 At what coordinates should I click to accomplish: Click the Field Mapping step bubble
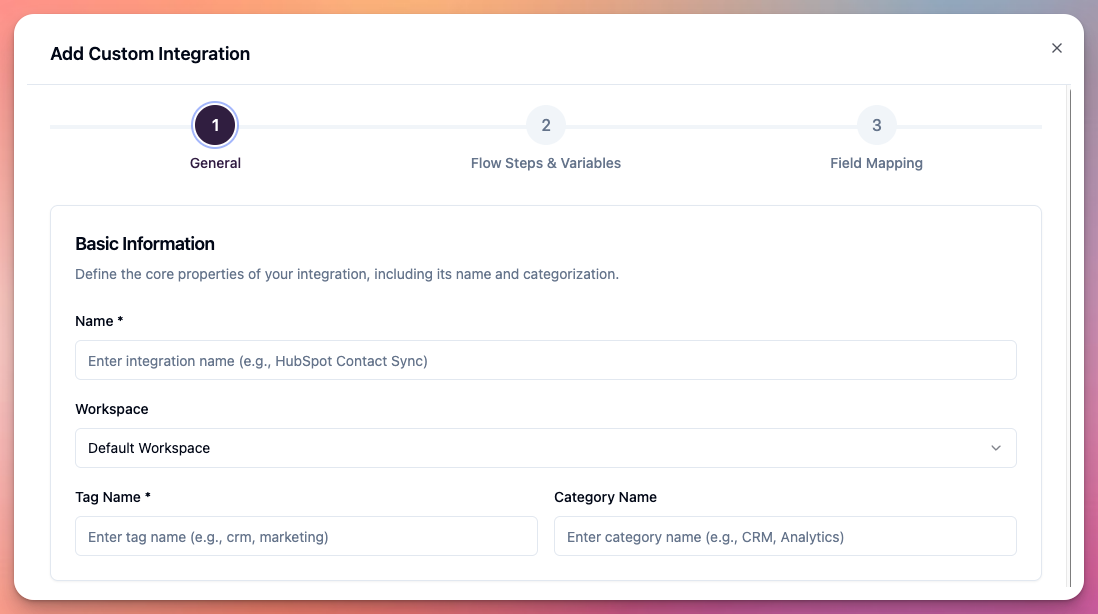pos(877,124)
